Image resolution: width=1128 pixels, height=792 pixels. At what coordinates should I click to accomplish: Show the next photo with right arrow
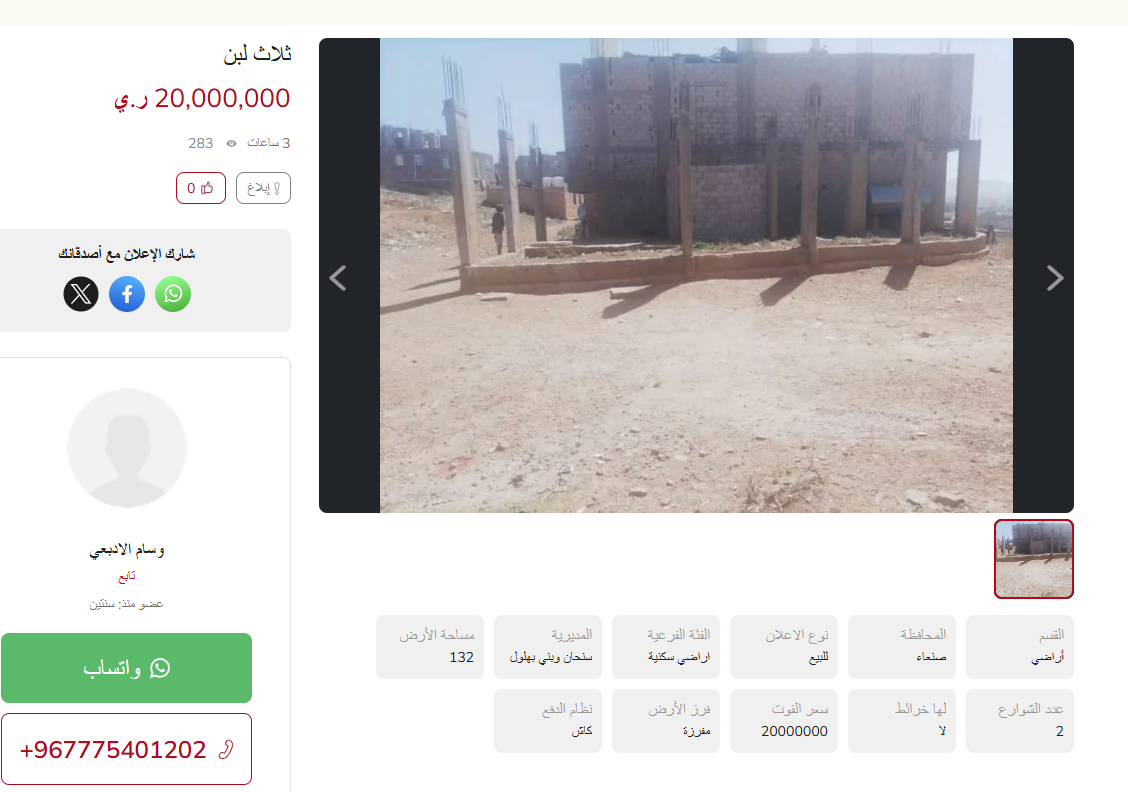1055,278
